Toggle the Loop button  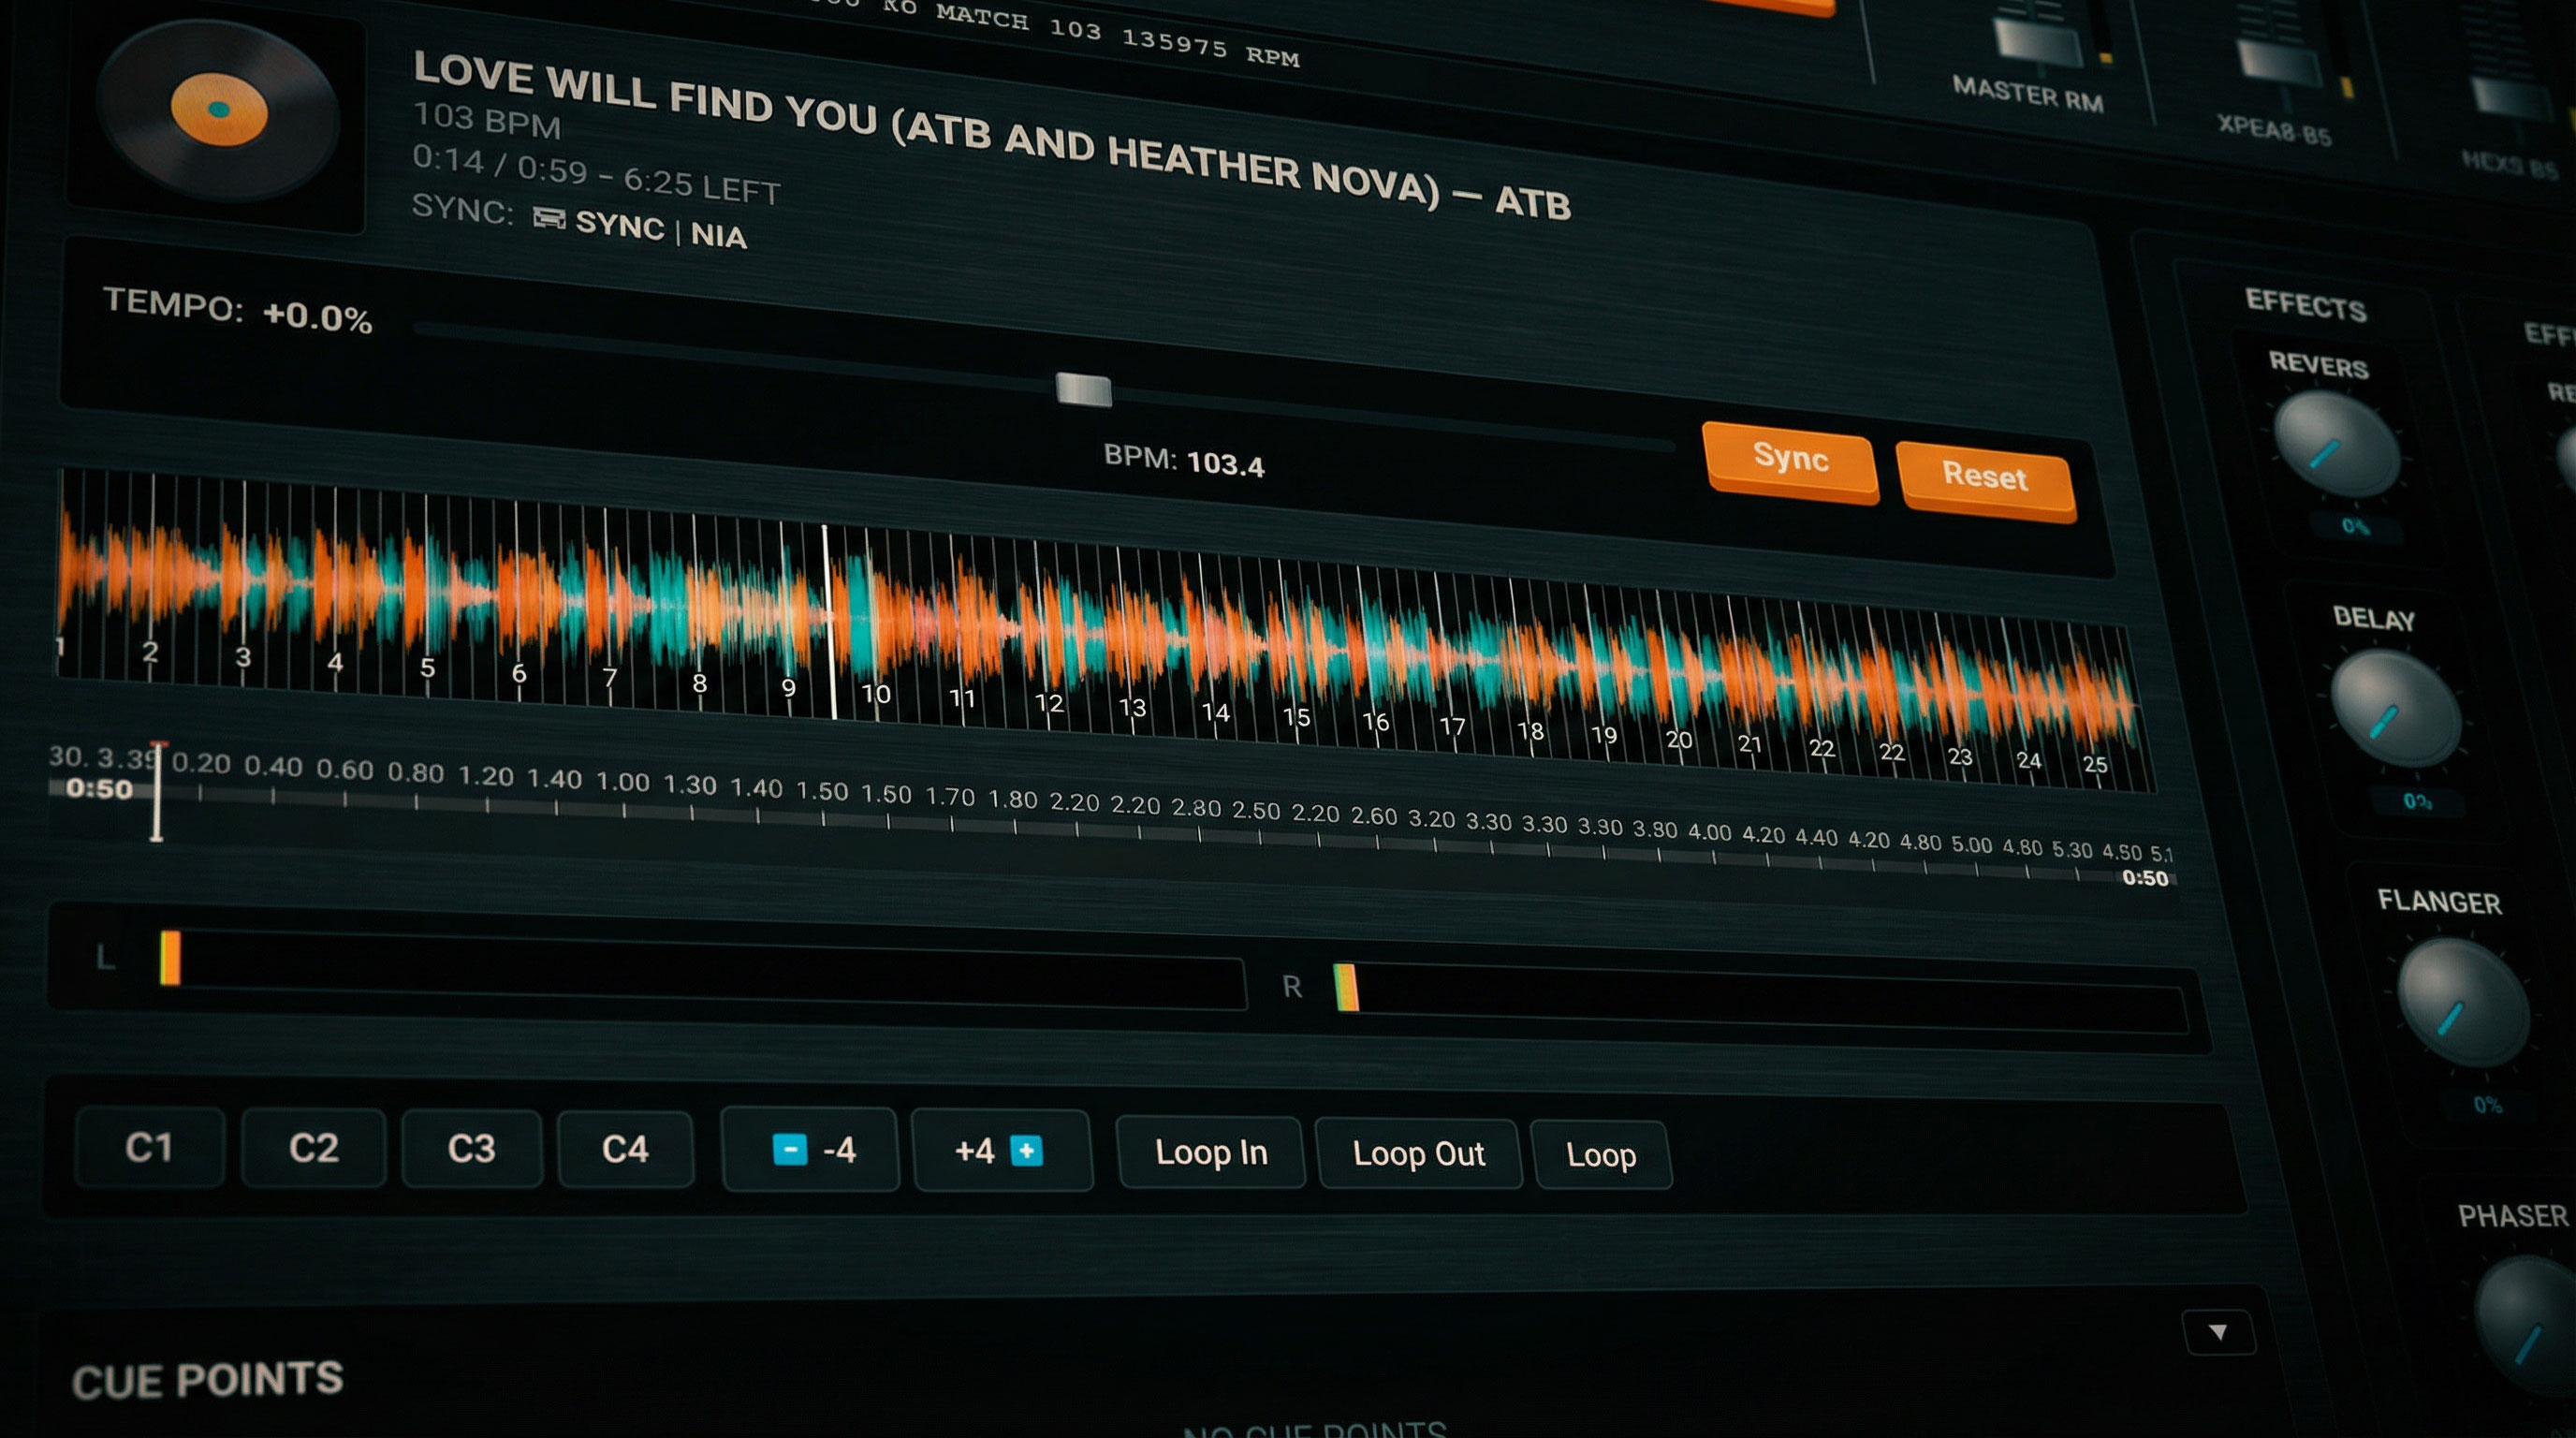[1600, 1155]
